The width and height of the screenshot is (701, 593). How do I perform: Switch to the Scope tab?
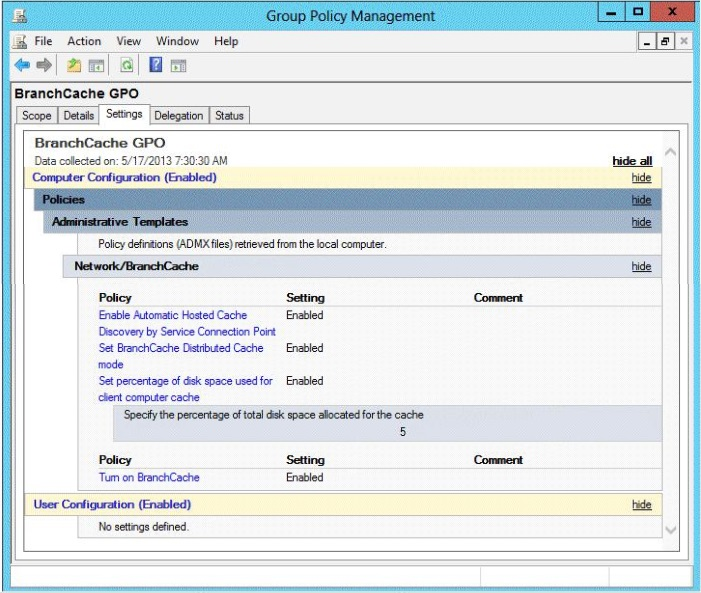point(37,115)
